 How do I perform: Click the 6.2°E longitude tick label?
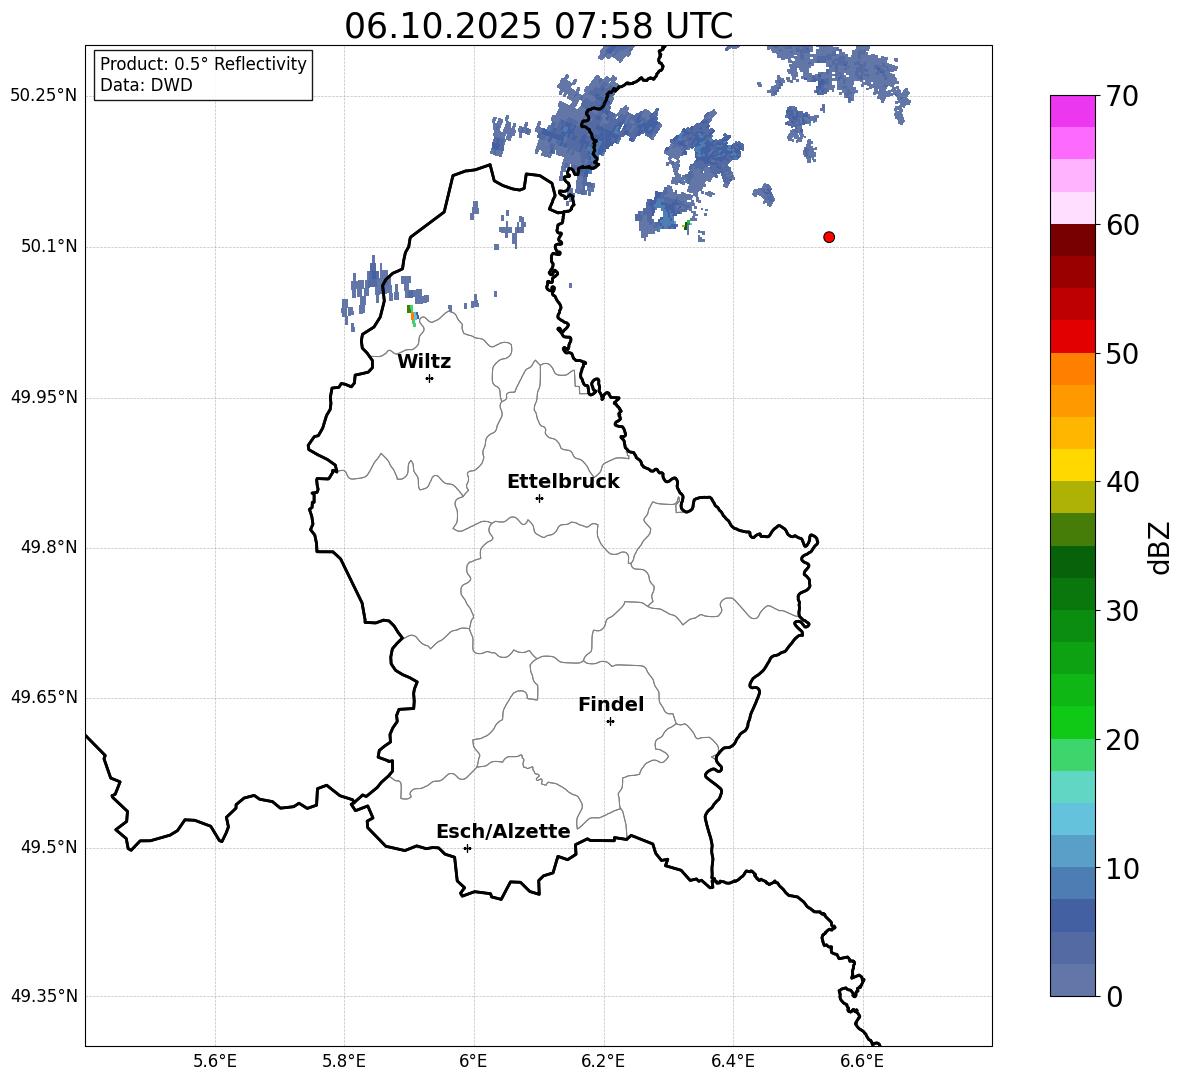tap(603, 1061)
